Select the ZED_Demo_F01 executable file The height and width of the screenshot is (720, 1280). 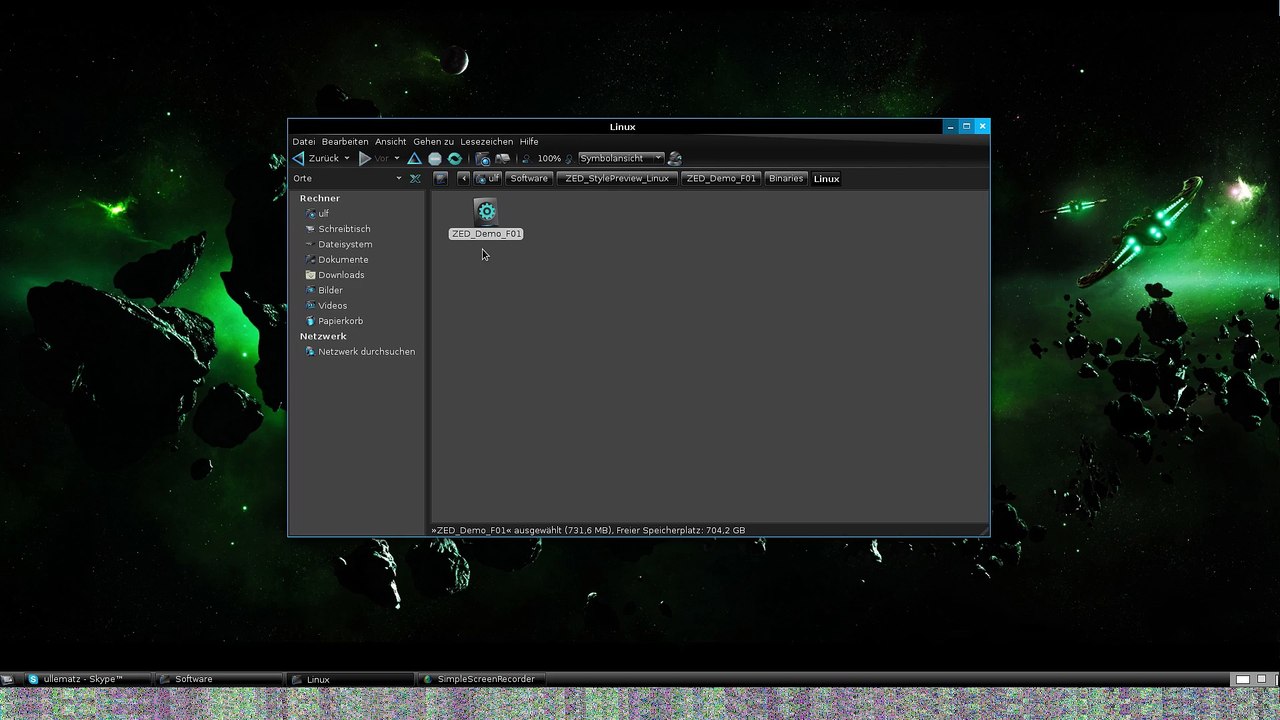pyautogui.click(x=486, y=212)
